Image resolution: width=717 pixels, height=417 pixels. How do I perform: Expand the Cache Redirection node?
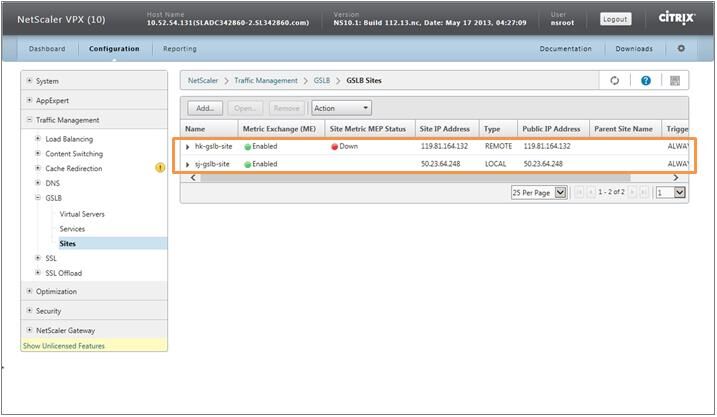coord(38,168)
